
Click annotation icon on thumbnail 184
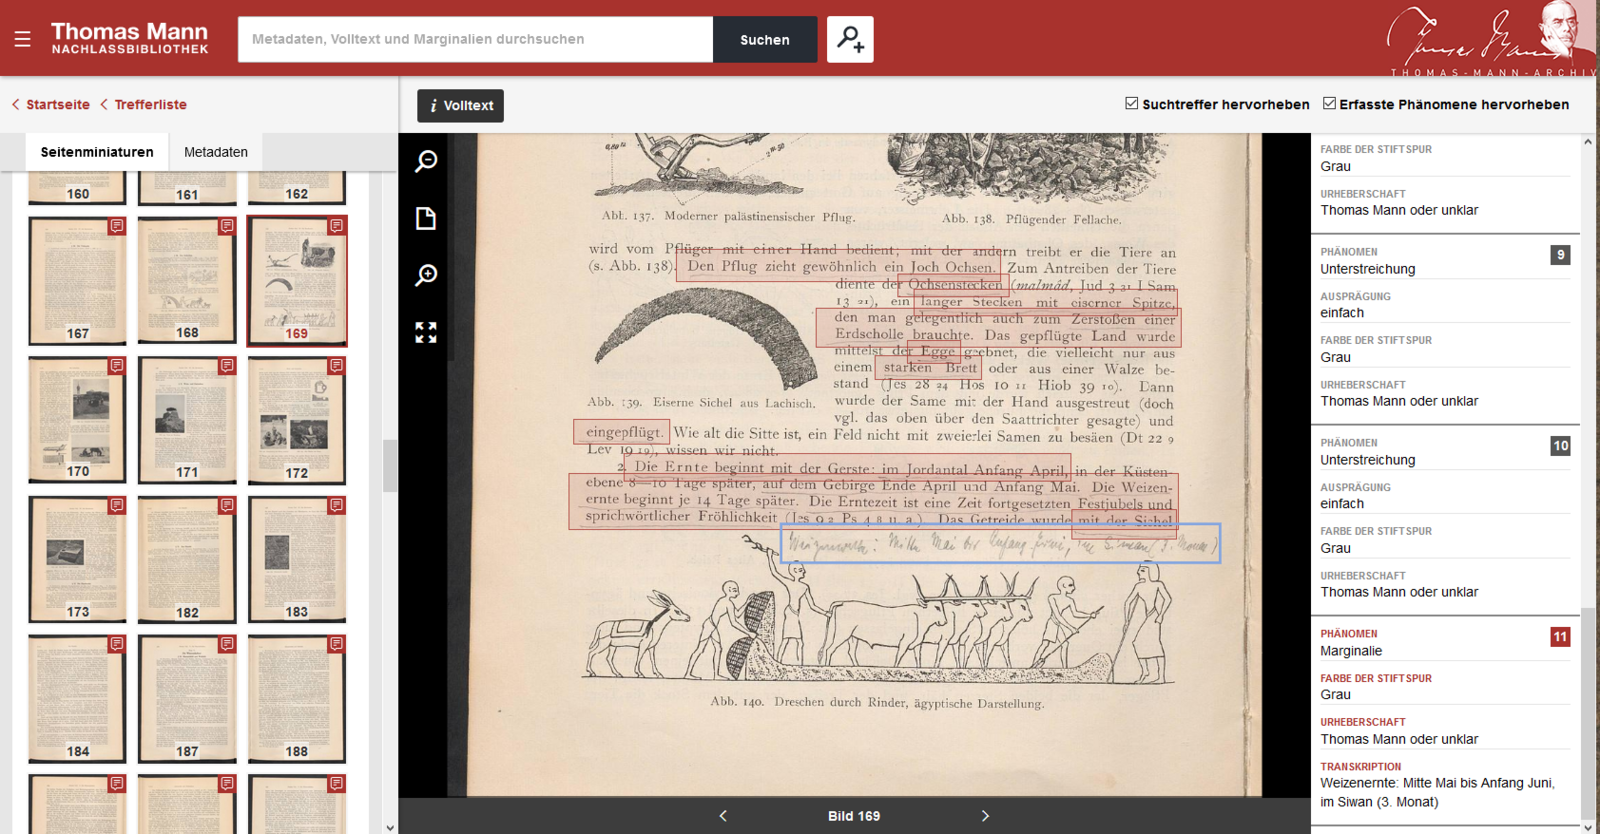coord(117,644)
